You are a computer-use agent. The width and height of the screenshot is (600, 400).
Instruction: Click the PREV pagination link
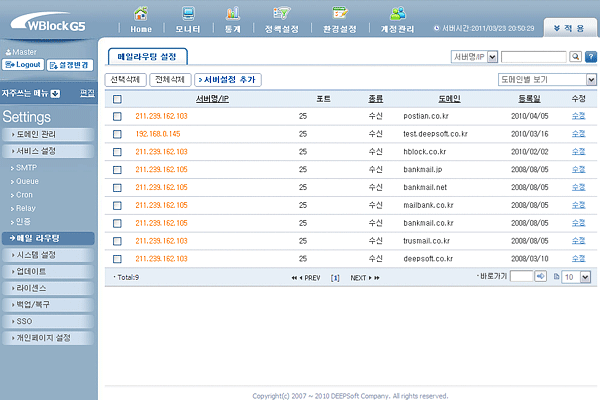(x=310, y=278)
